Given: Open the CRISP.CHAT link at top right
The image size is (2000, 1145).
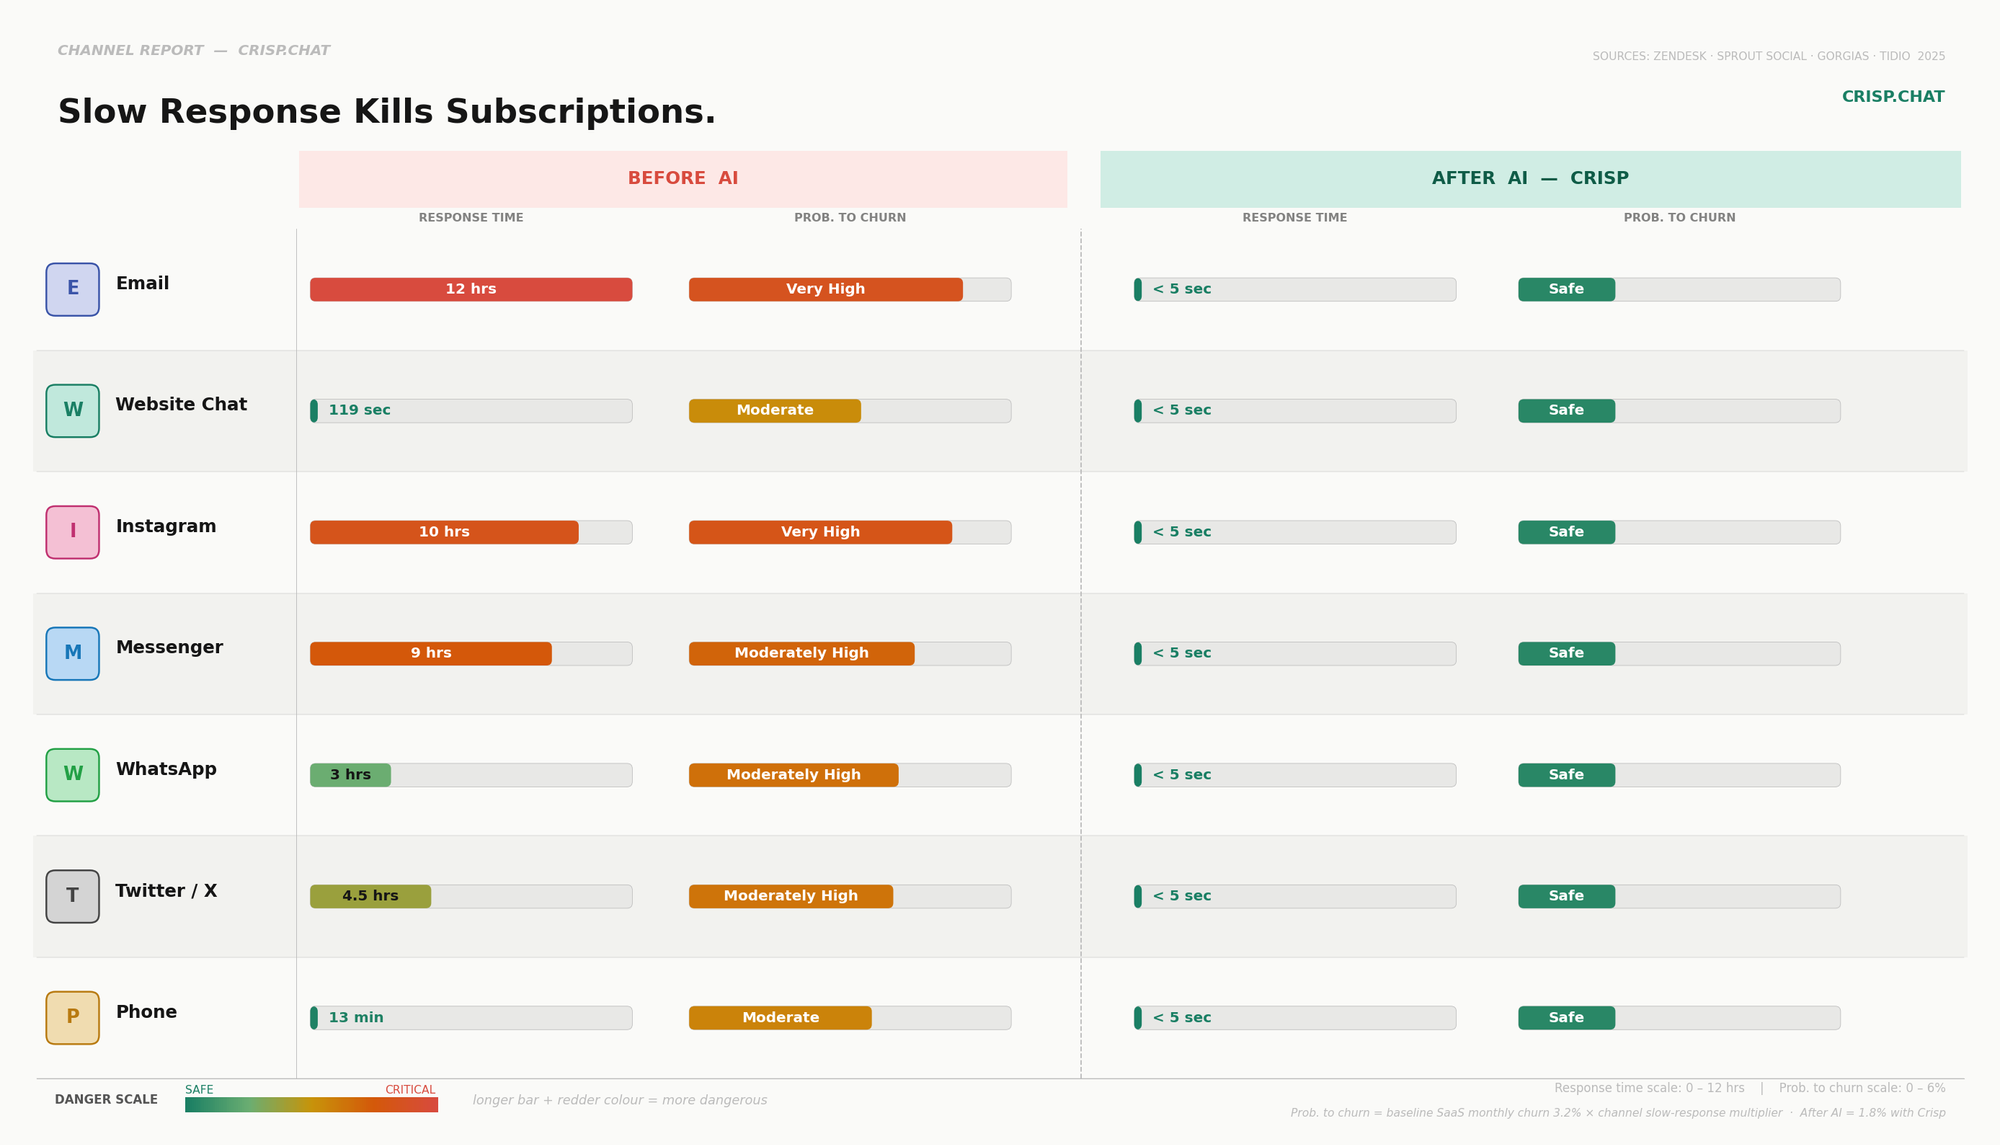Looking at the screenshot, I should pyautogui.click(x=1892, y=97).
